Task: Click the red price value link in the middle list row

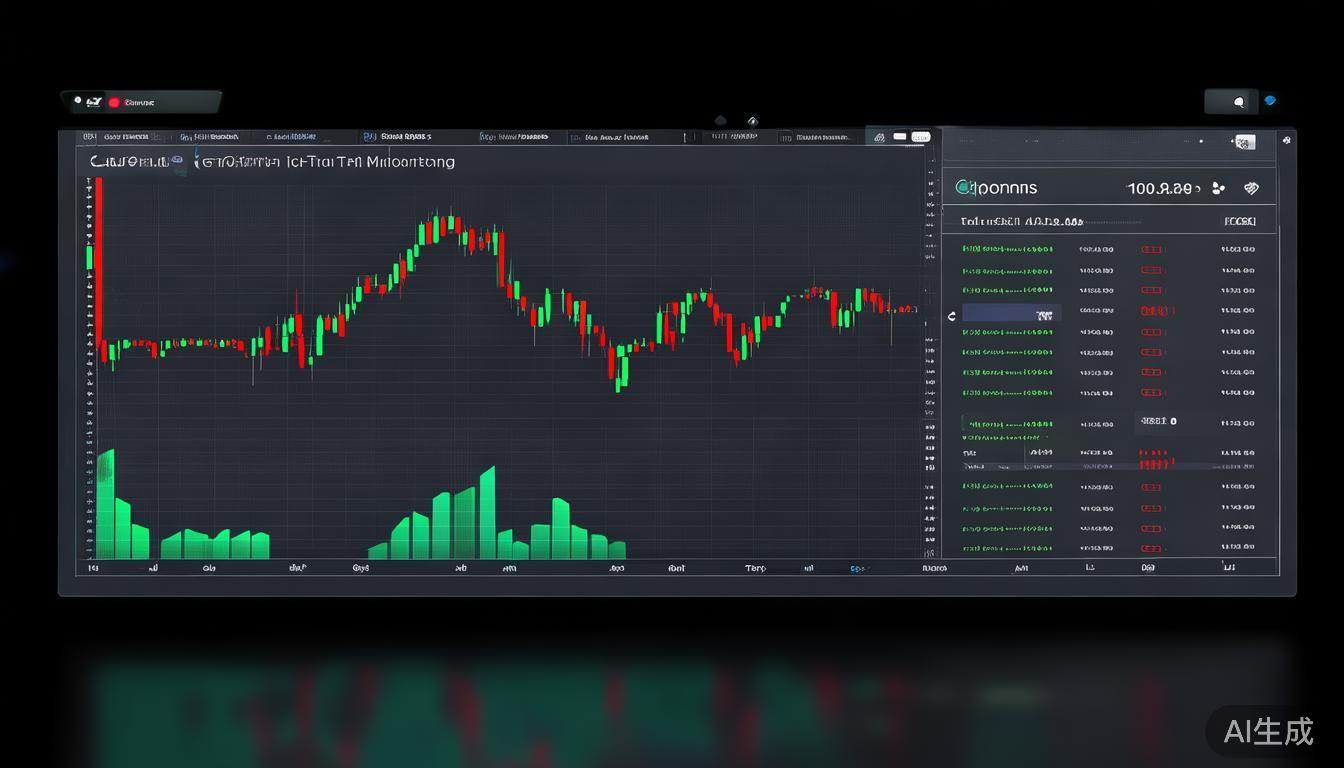Action: [x=1155, y=452]
